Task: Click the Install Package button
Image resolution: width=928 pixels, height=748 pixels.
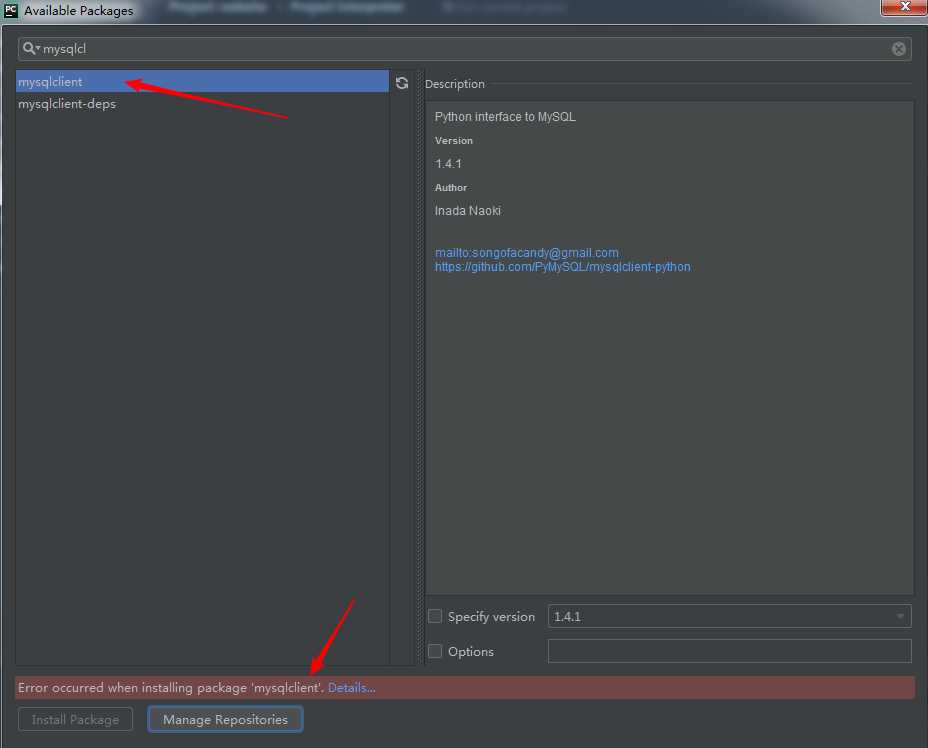Action: pyautogui.click(x=75, y=720)
